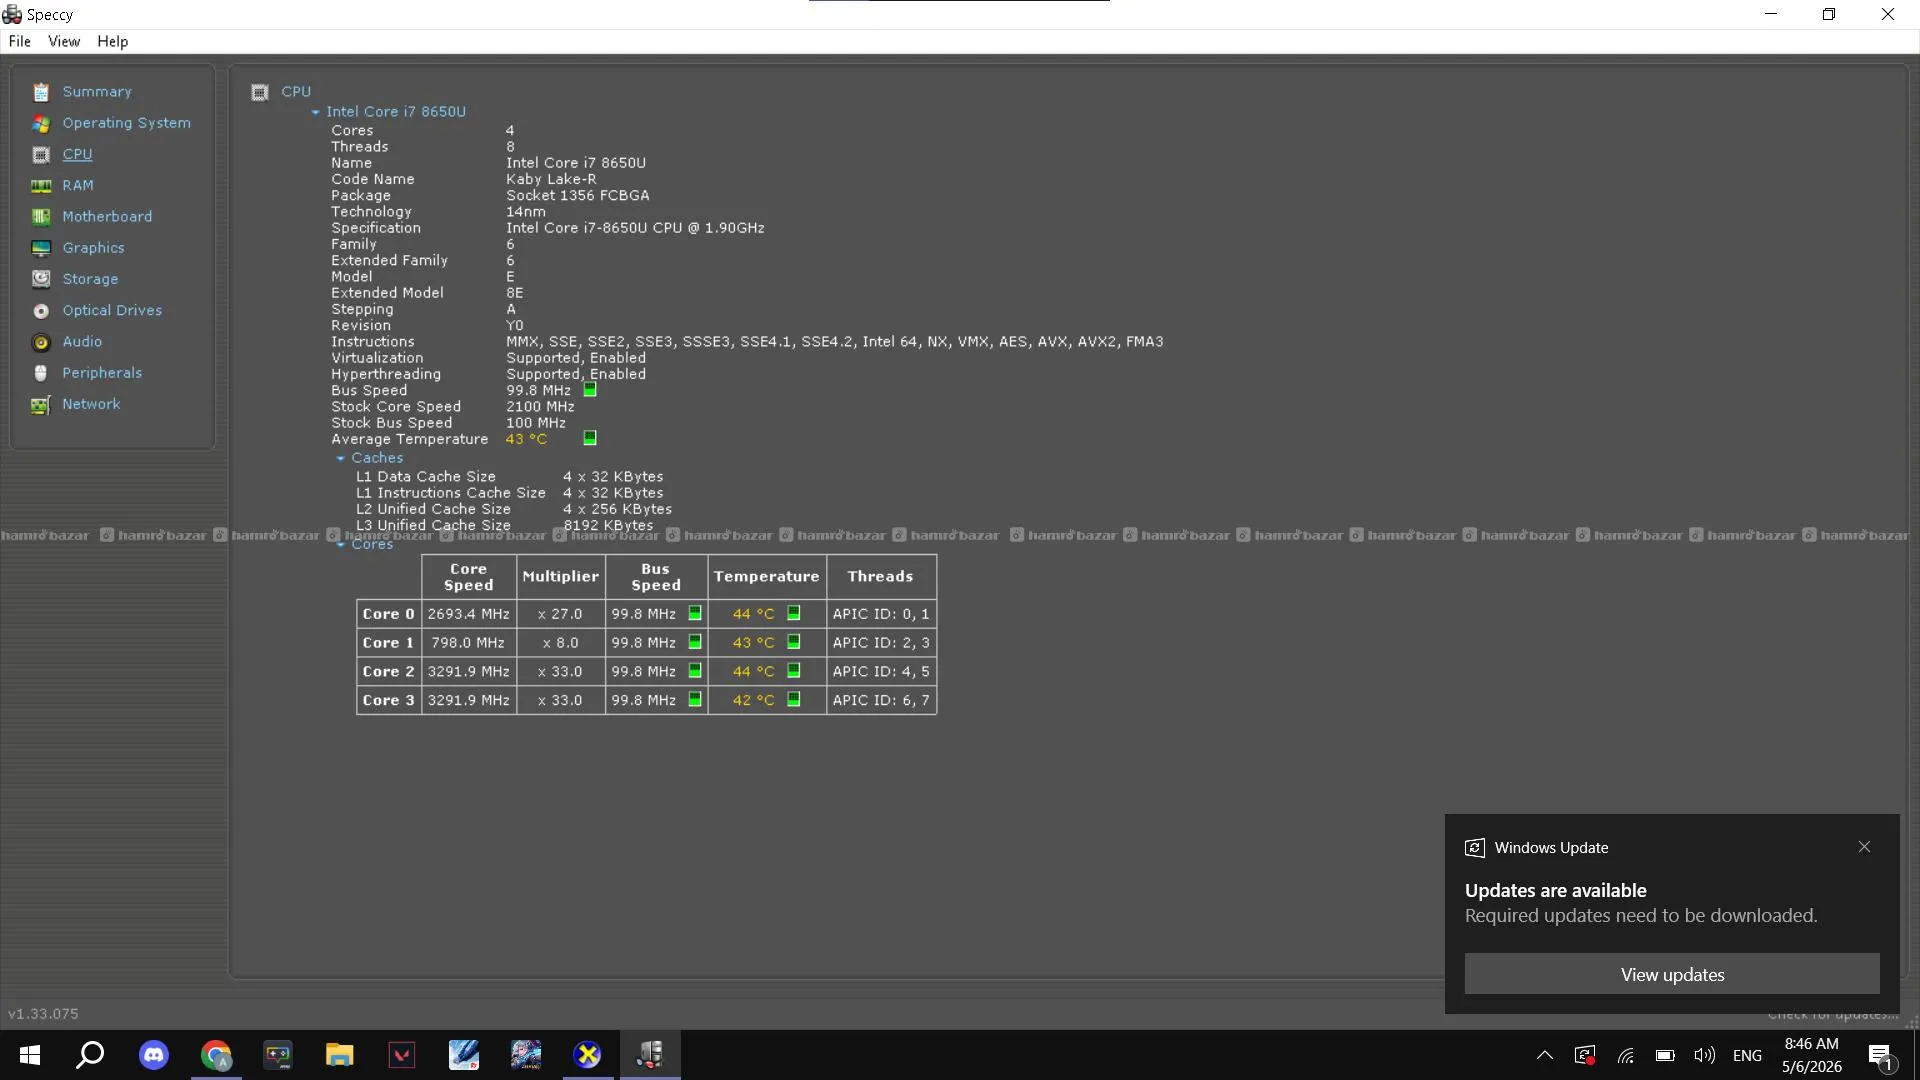Switch to the RAM section

tap(78, 186)
